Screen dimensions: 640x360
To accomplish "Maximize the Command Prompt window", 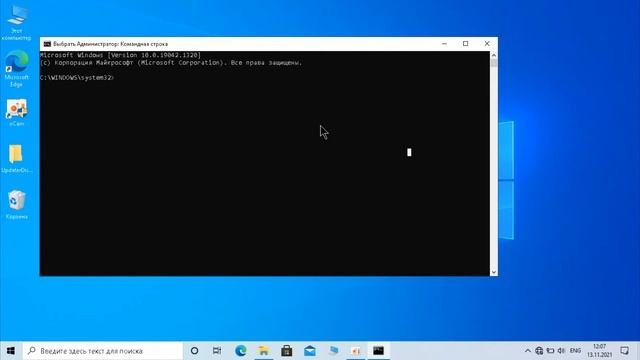I will point(465,44).
